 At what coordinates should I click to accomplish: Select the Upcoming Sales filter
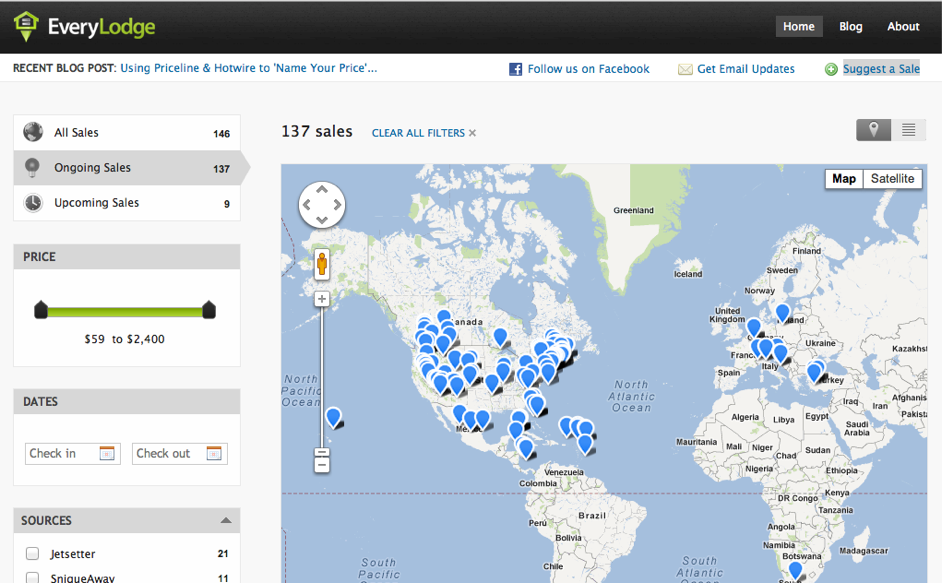96,203
